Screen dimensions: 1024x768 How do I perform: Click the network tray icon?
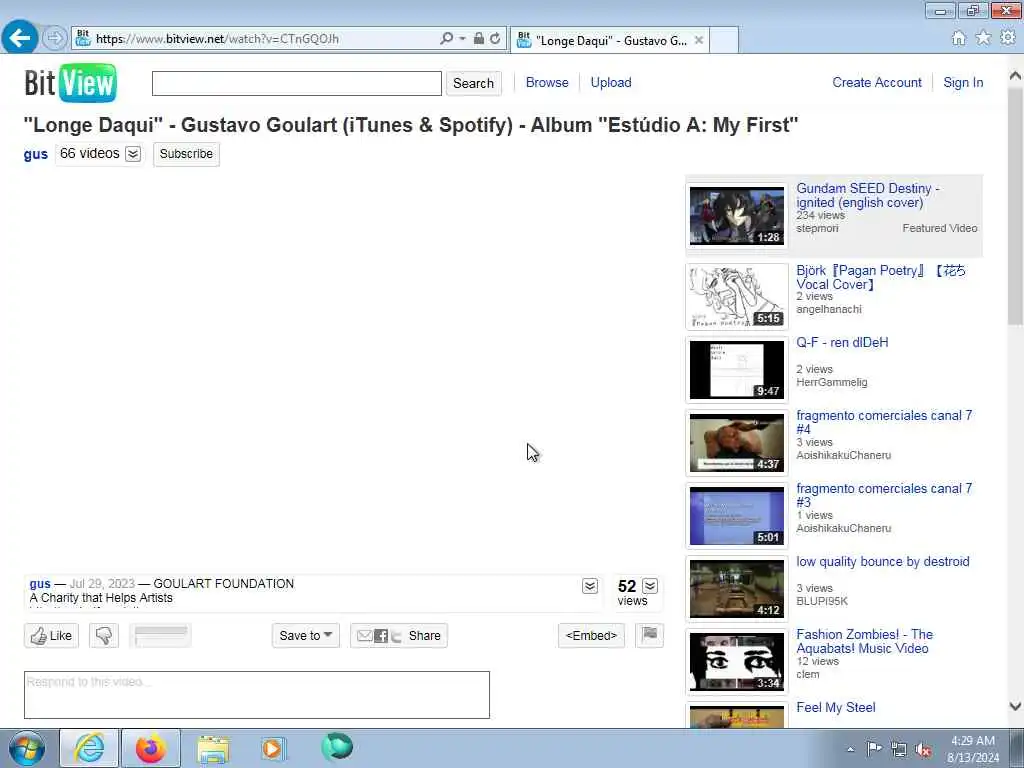click(899, 749)
